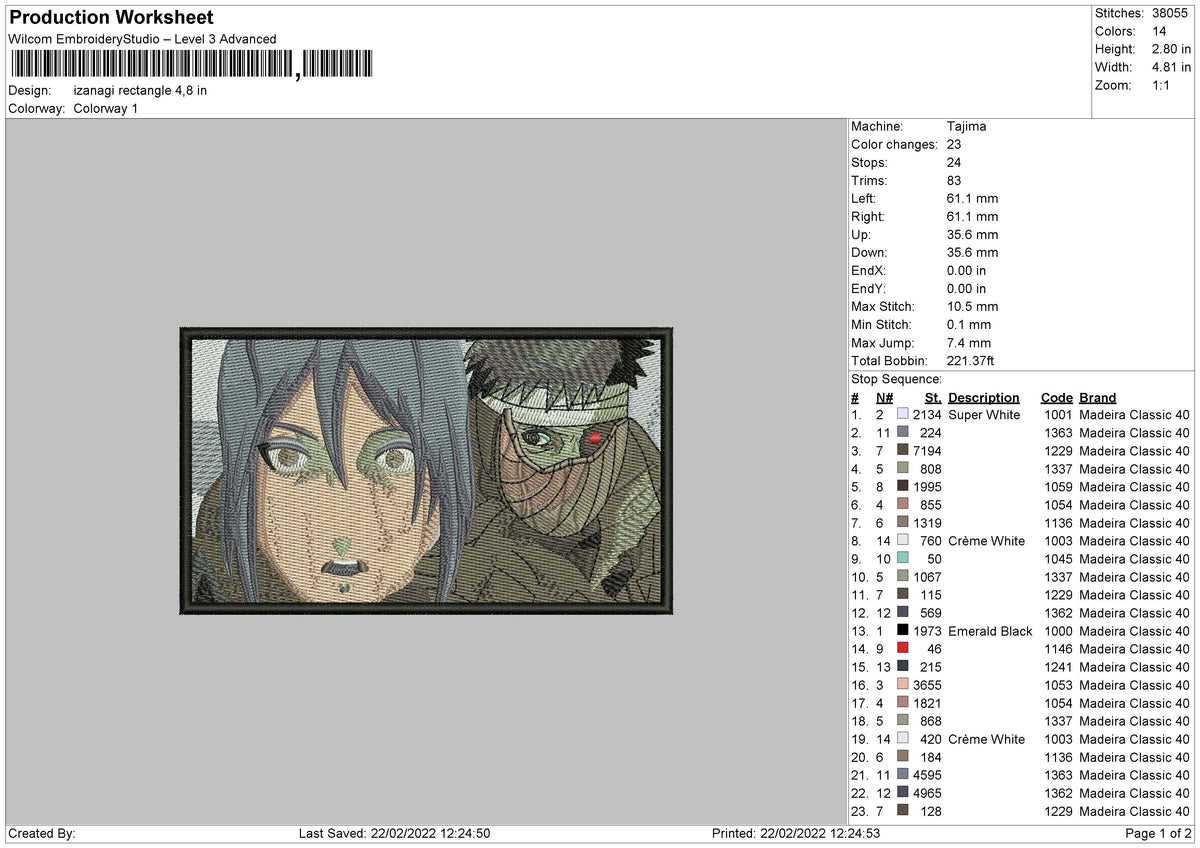This screenshot has height=848, width=1200.
Task: Click the Emerald Black swatch in stop 13
Action: point(903,631)
